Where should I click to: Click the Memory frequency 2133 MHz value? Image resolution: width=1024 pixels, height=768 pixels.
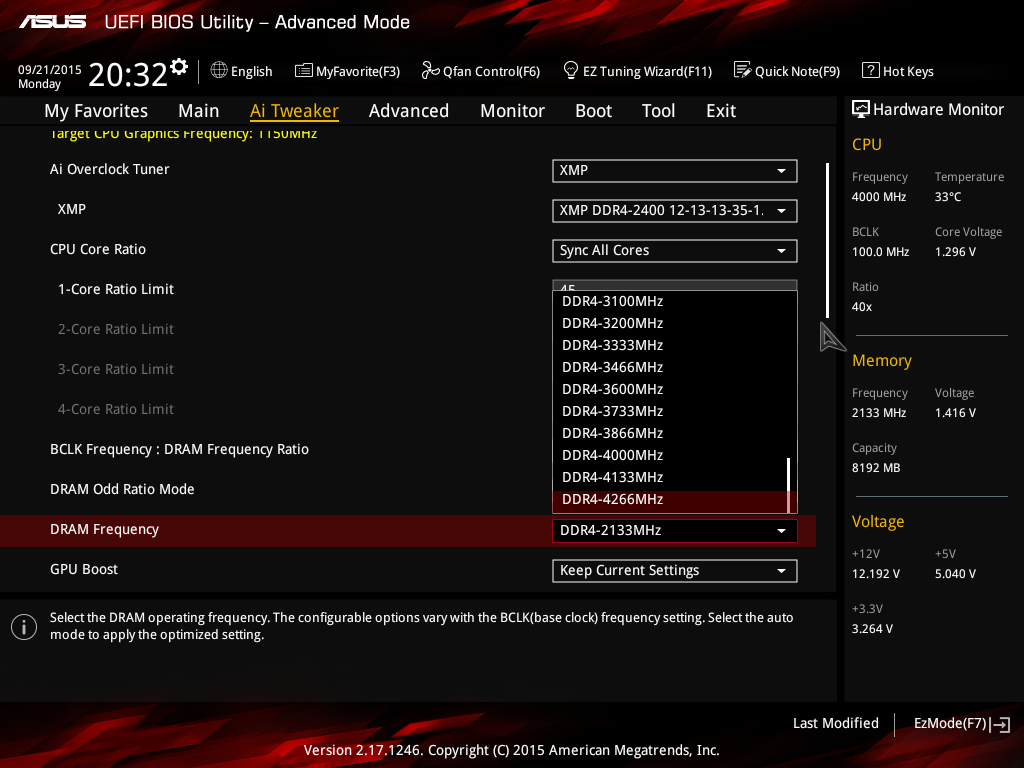(x=879, y=413)
